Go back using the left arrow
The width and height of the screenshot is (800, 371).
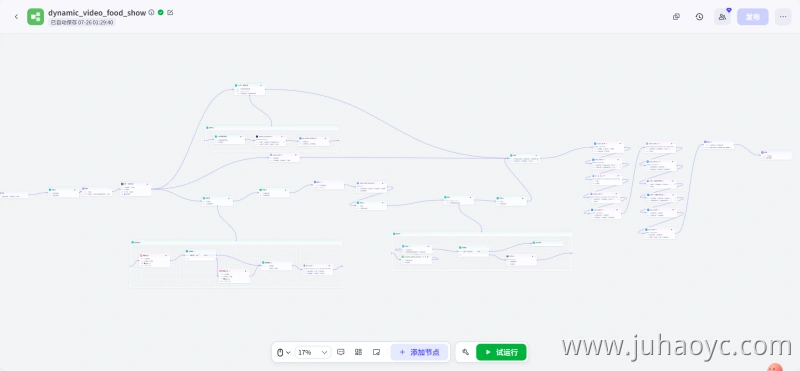tap(16, 17)
